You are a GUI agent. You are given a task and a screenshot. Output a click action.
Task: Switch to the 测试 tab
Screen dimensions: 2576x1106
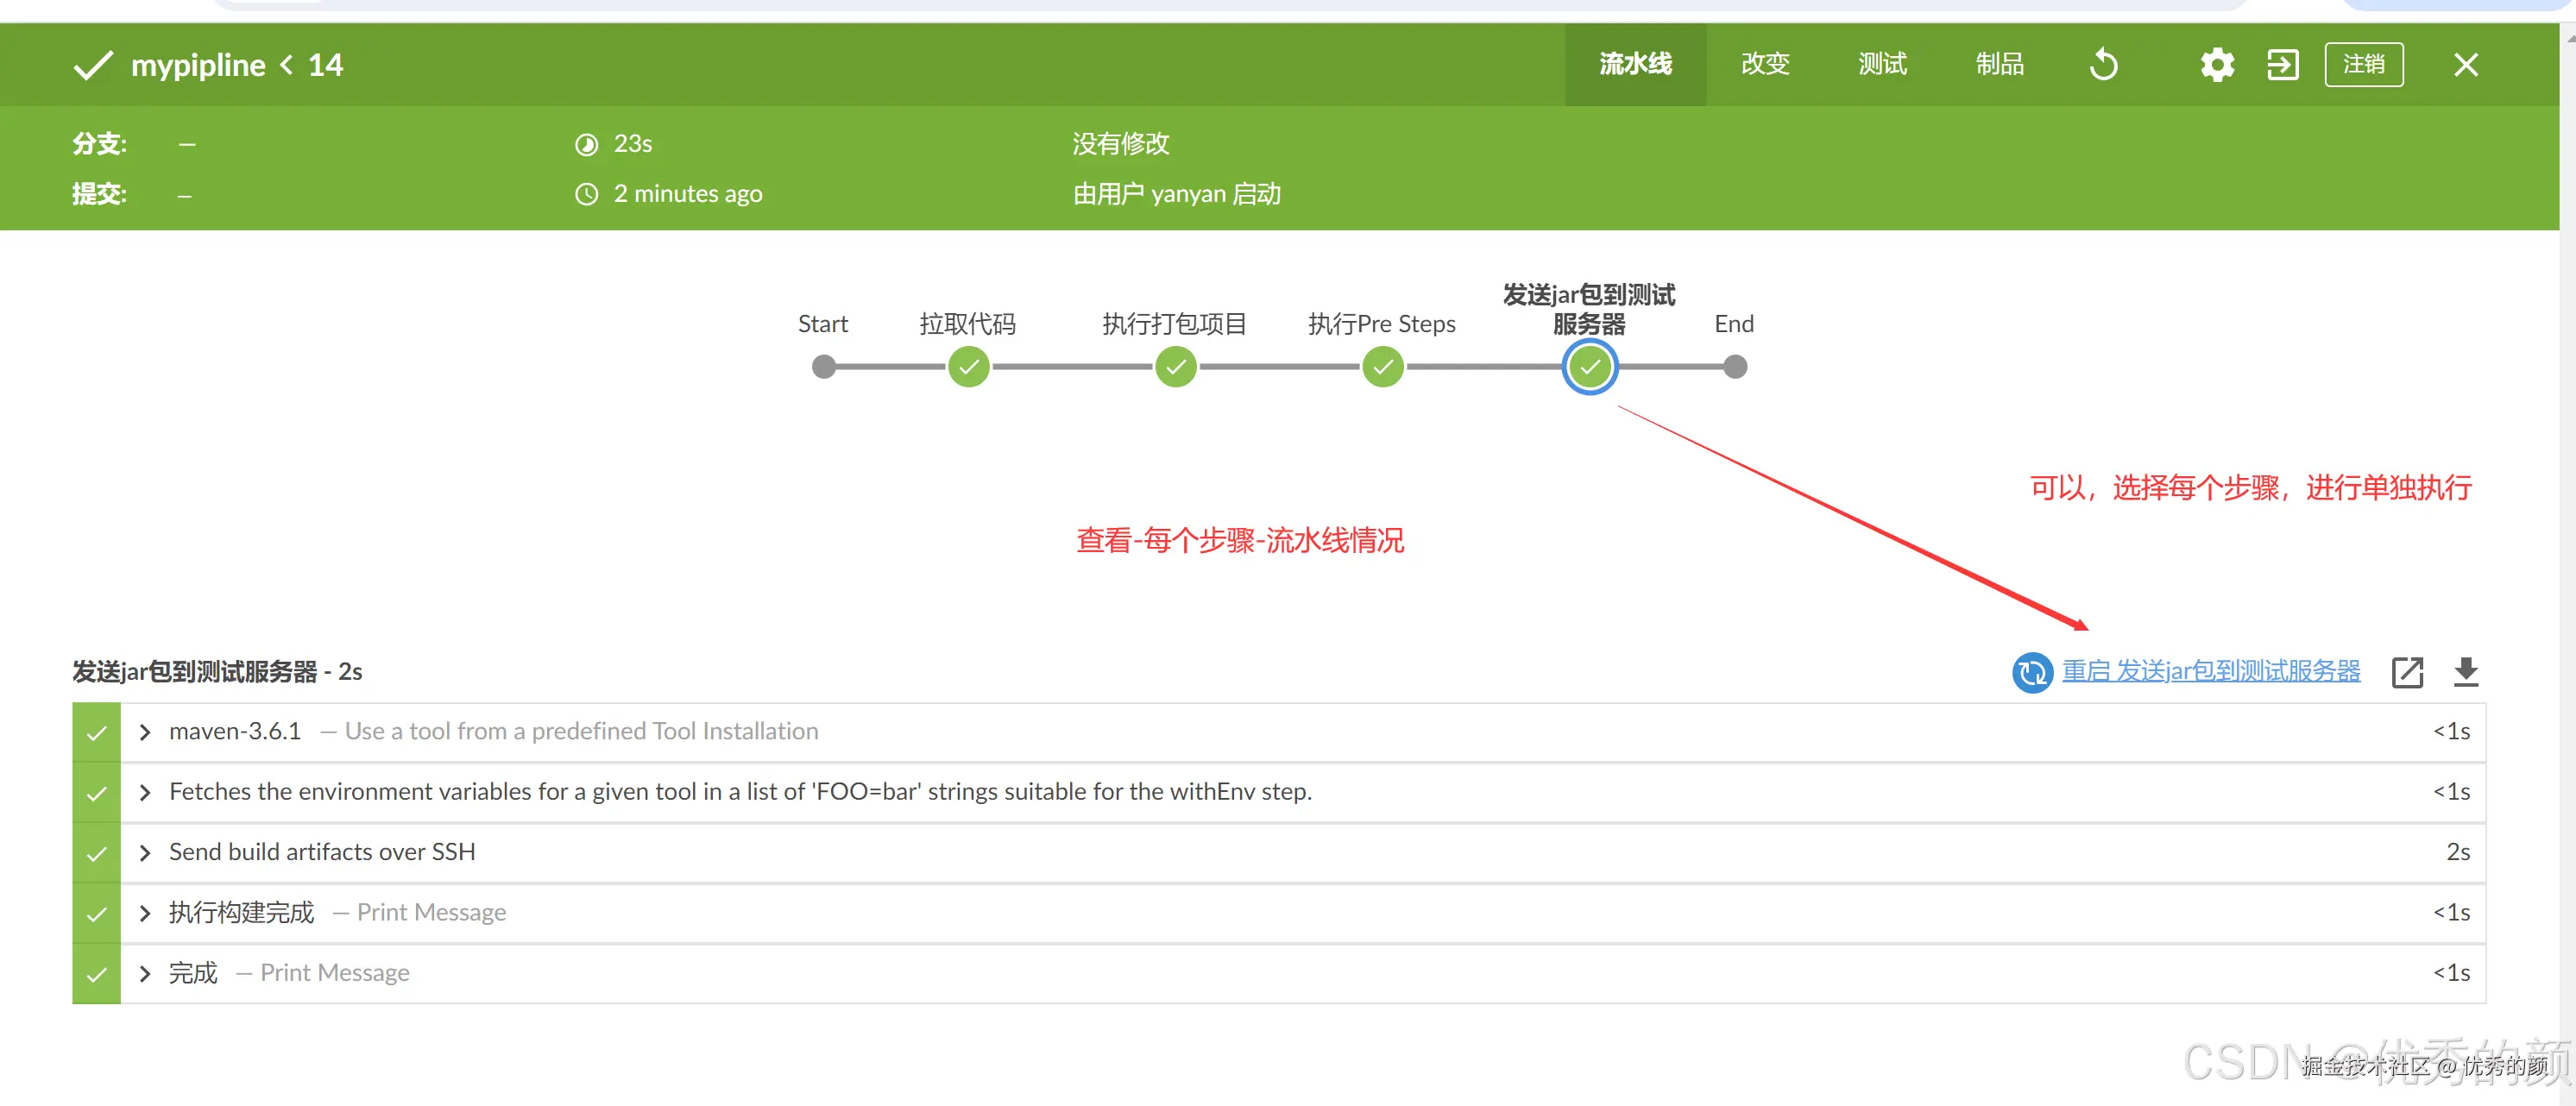coord(1881,65)
